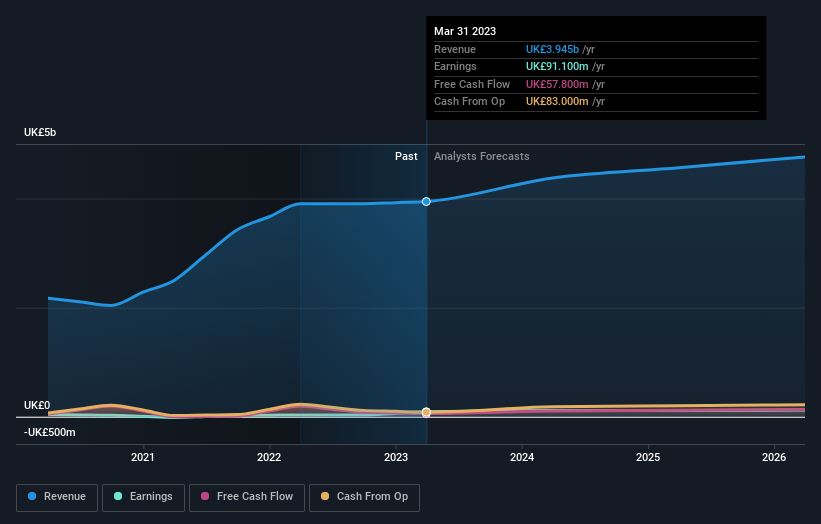Screen dimensions: 821x524
Task: Click the UK£57.800m free cash flow value
Action: point(557,84)
